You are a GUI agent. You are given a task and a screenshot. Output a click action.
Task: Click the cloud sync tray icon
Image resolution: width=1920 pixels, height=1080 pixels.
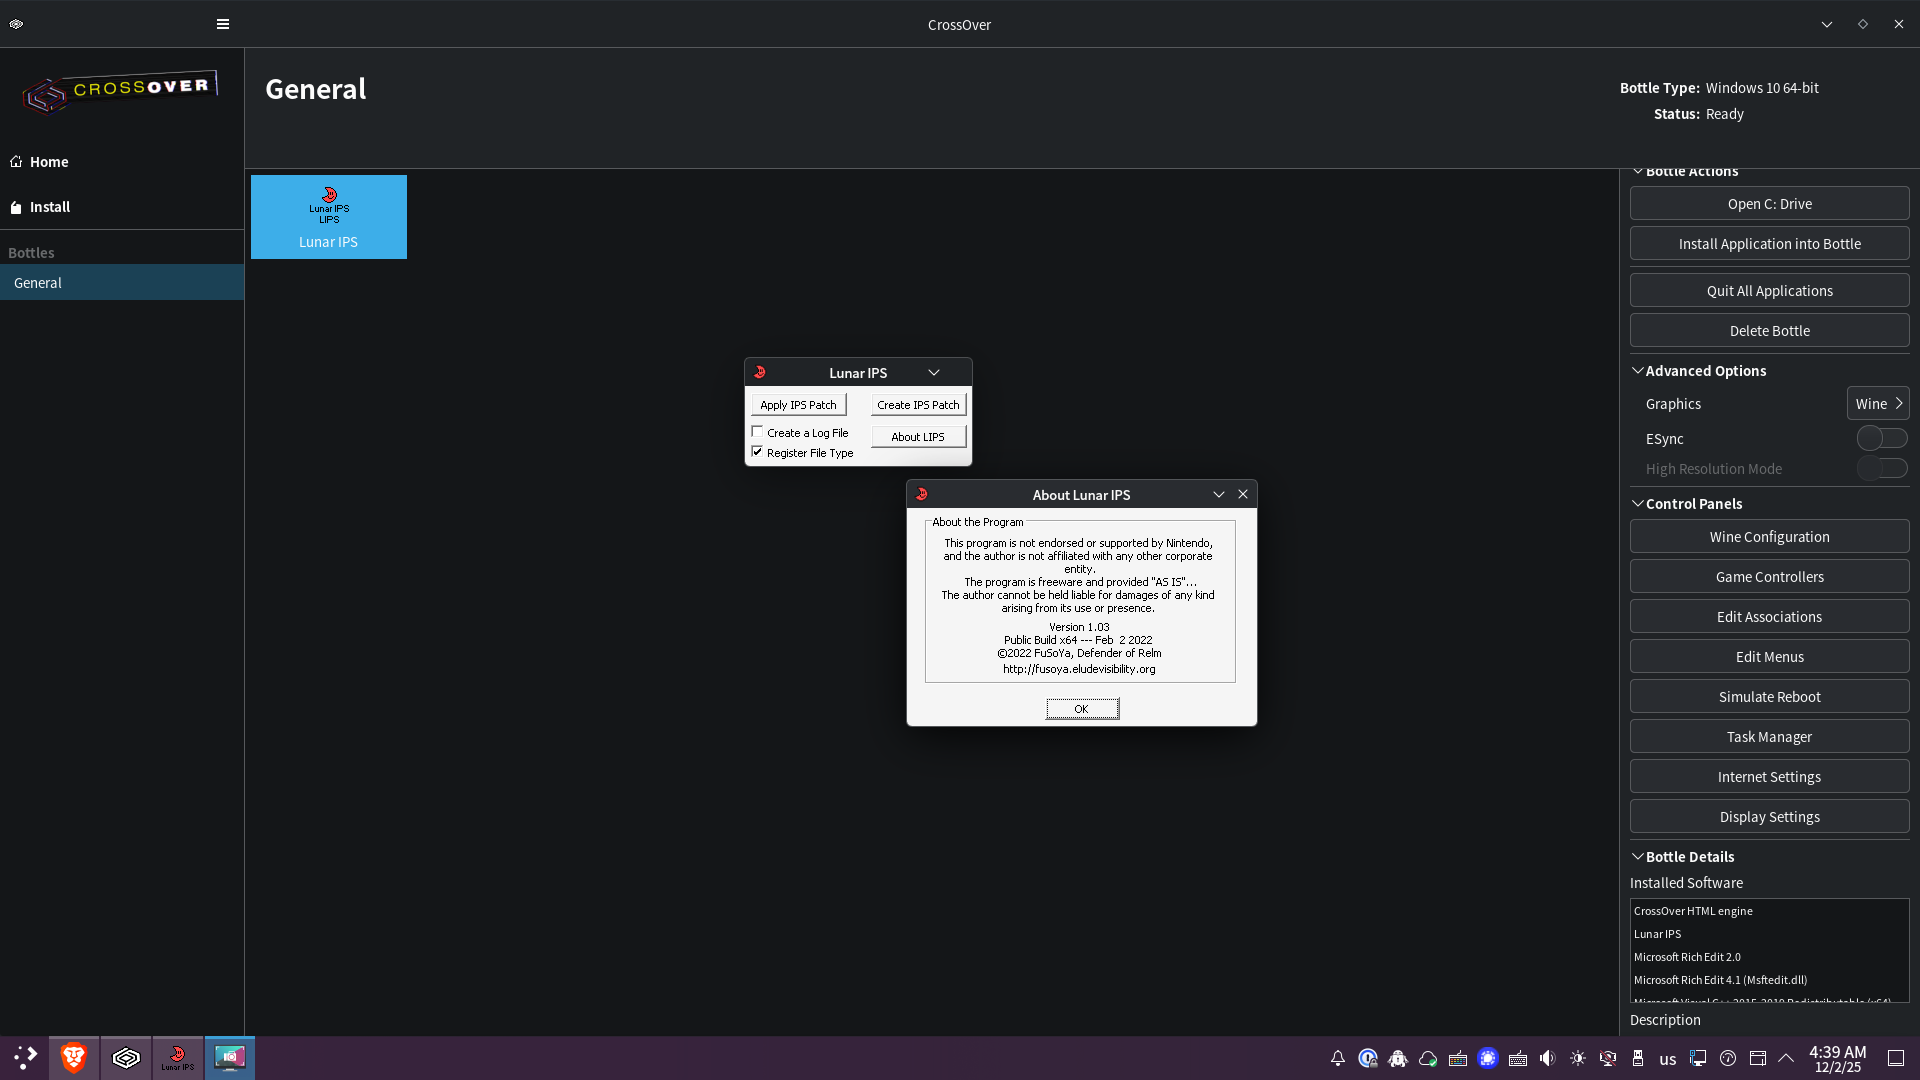click(x=1428, y=1058)
